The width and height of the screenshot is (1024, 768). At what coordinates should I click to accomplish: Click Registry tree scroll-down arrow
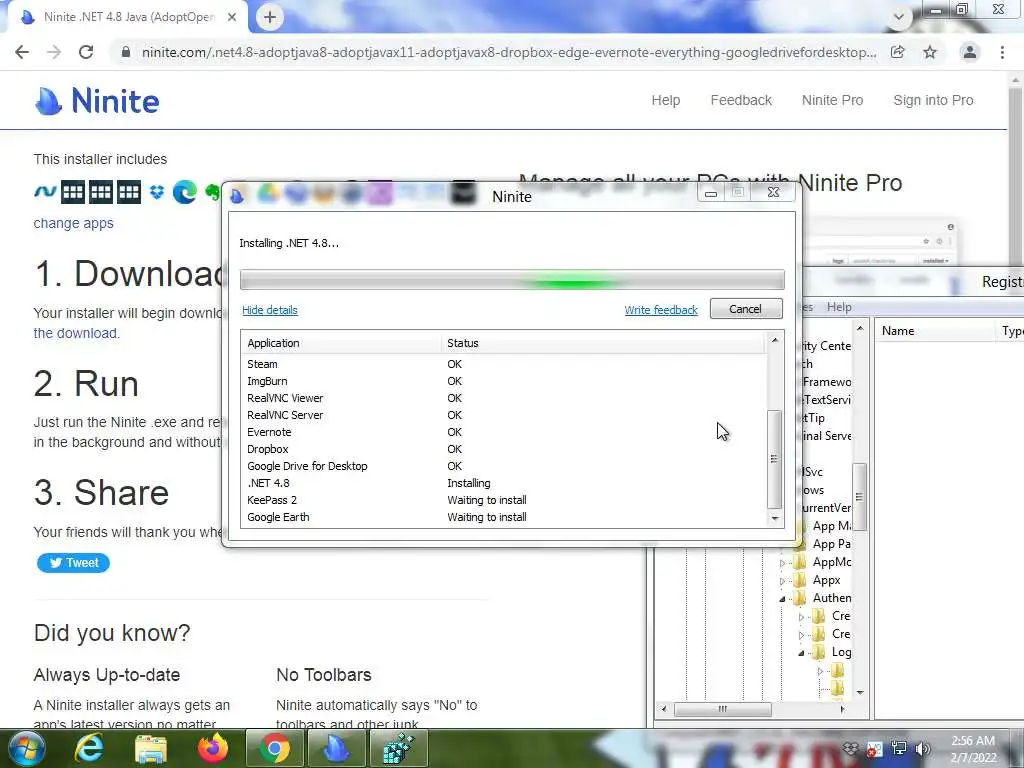click(860, 692)
